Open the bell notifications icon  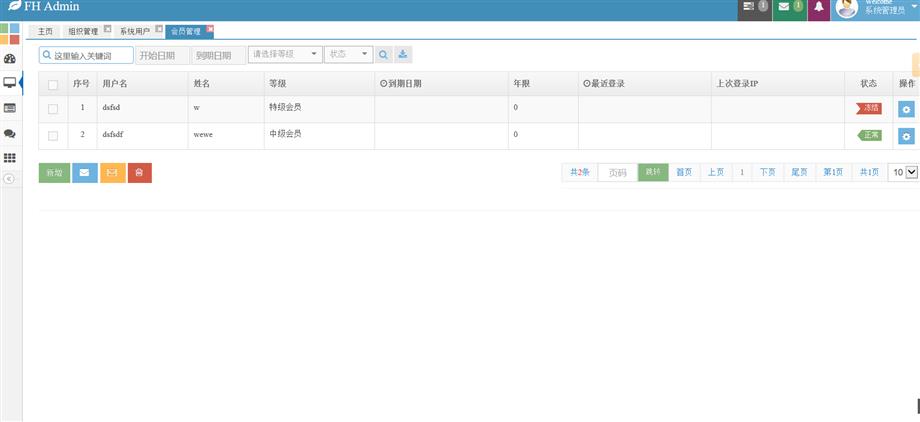[818, 8]
